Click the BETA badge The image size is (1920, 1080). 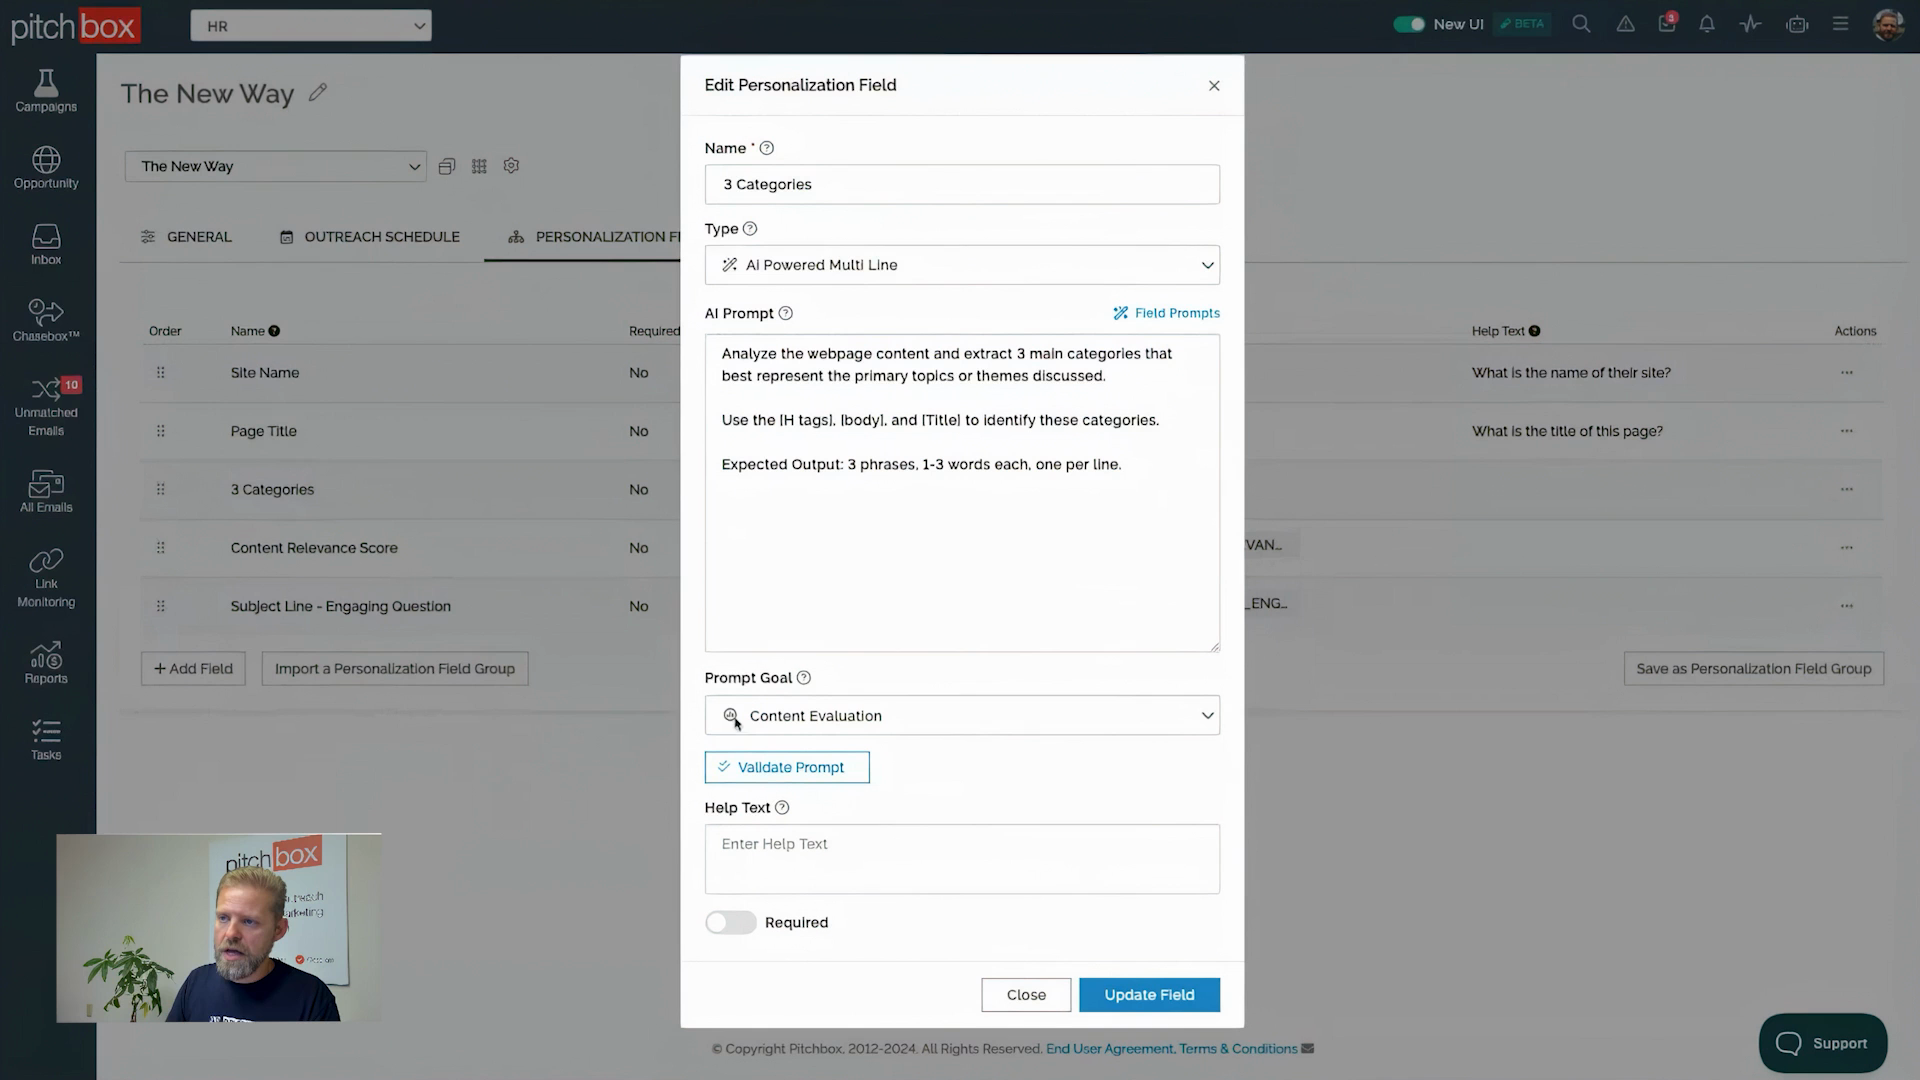[1522, 24]
